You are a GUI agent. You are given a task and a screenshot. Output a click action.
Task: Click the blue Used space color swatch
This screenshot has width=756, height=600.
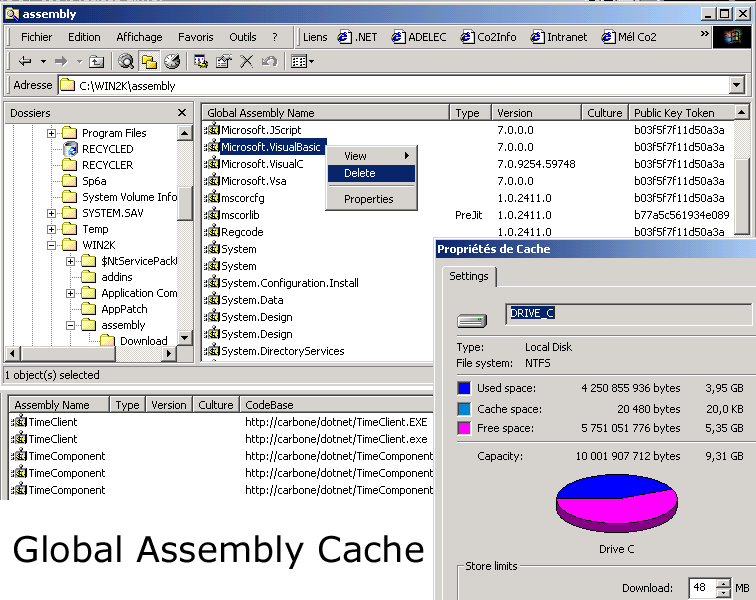coord(464,388)
